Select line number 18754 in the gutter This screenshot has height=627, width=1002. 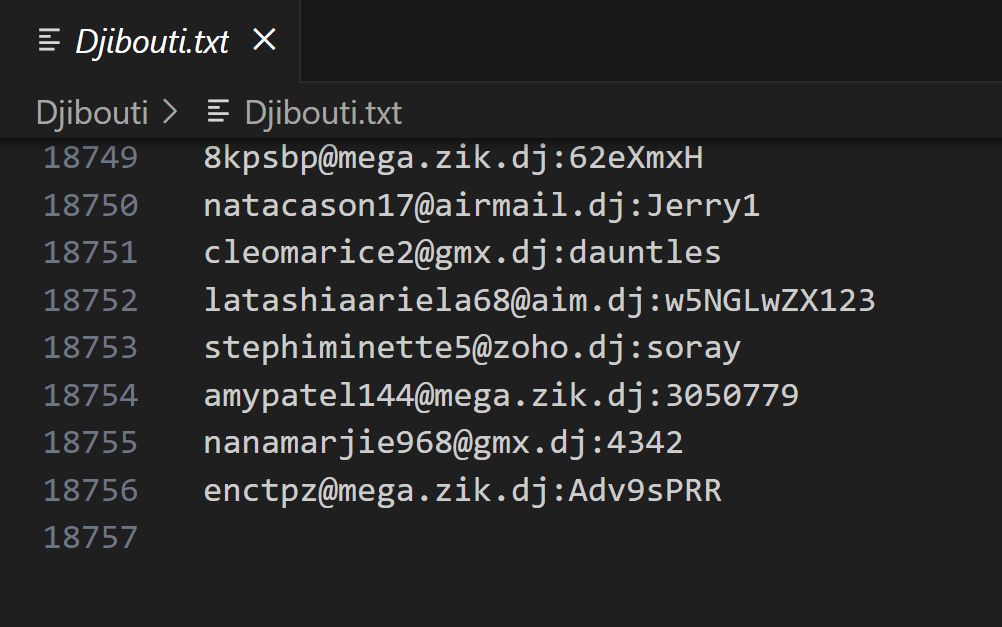(91, 396)
